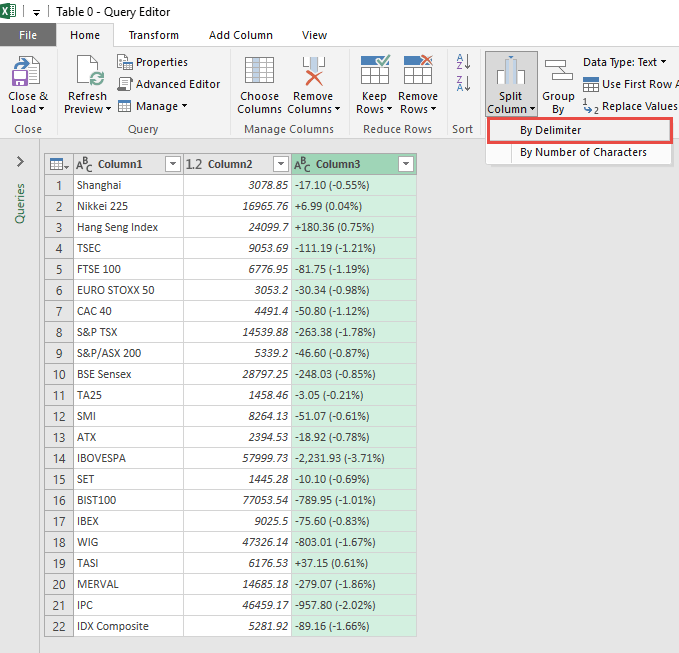
Task: Open the Split Column dropdown arrow
Action: pos(533,109)
